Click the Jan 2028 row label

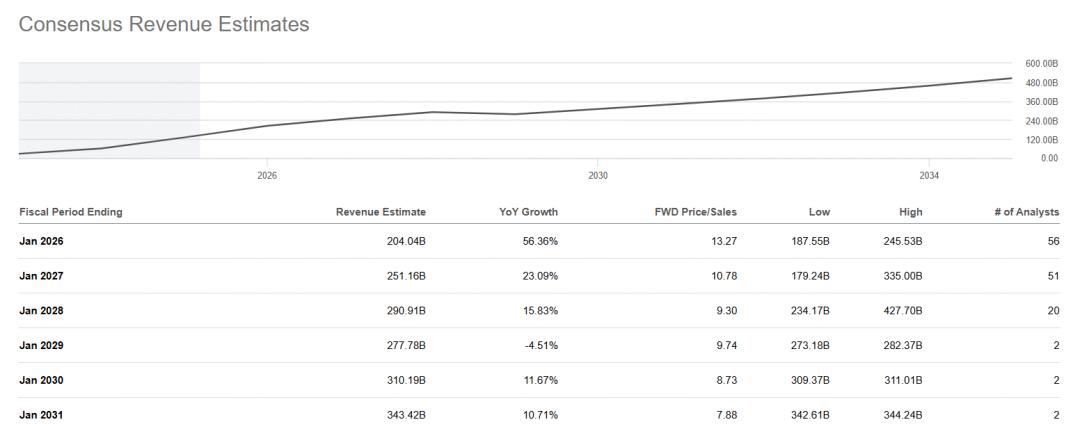coord(39,311)
